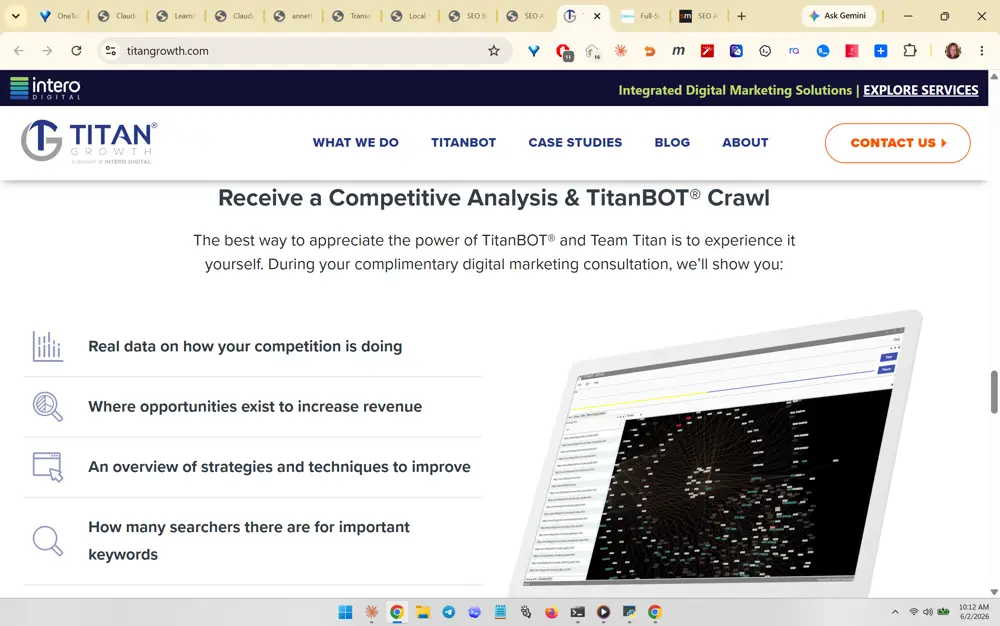The width and height of the screenshot is (1000, 626).
Task: Click the browser window cursor icon for strategies
Action: 48,467
